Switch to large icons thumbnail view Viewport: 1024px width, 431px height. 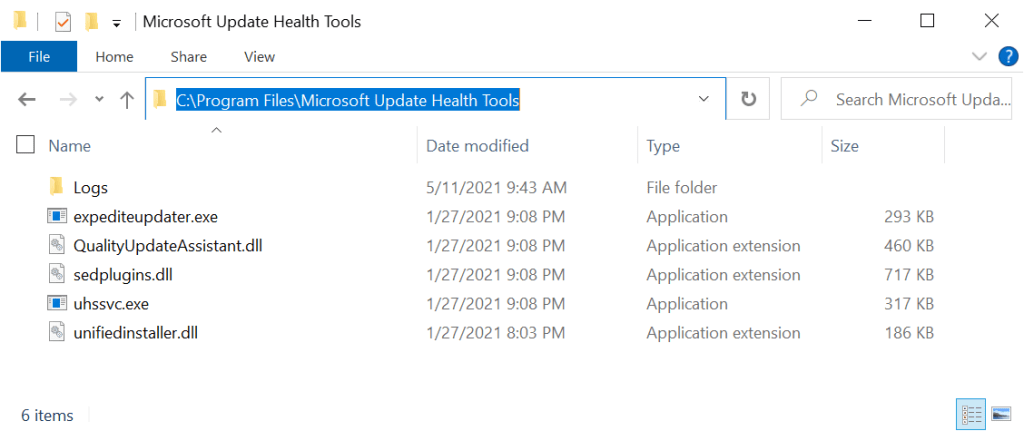tap(1000, 412)
